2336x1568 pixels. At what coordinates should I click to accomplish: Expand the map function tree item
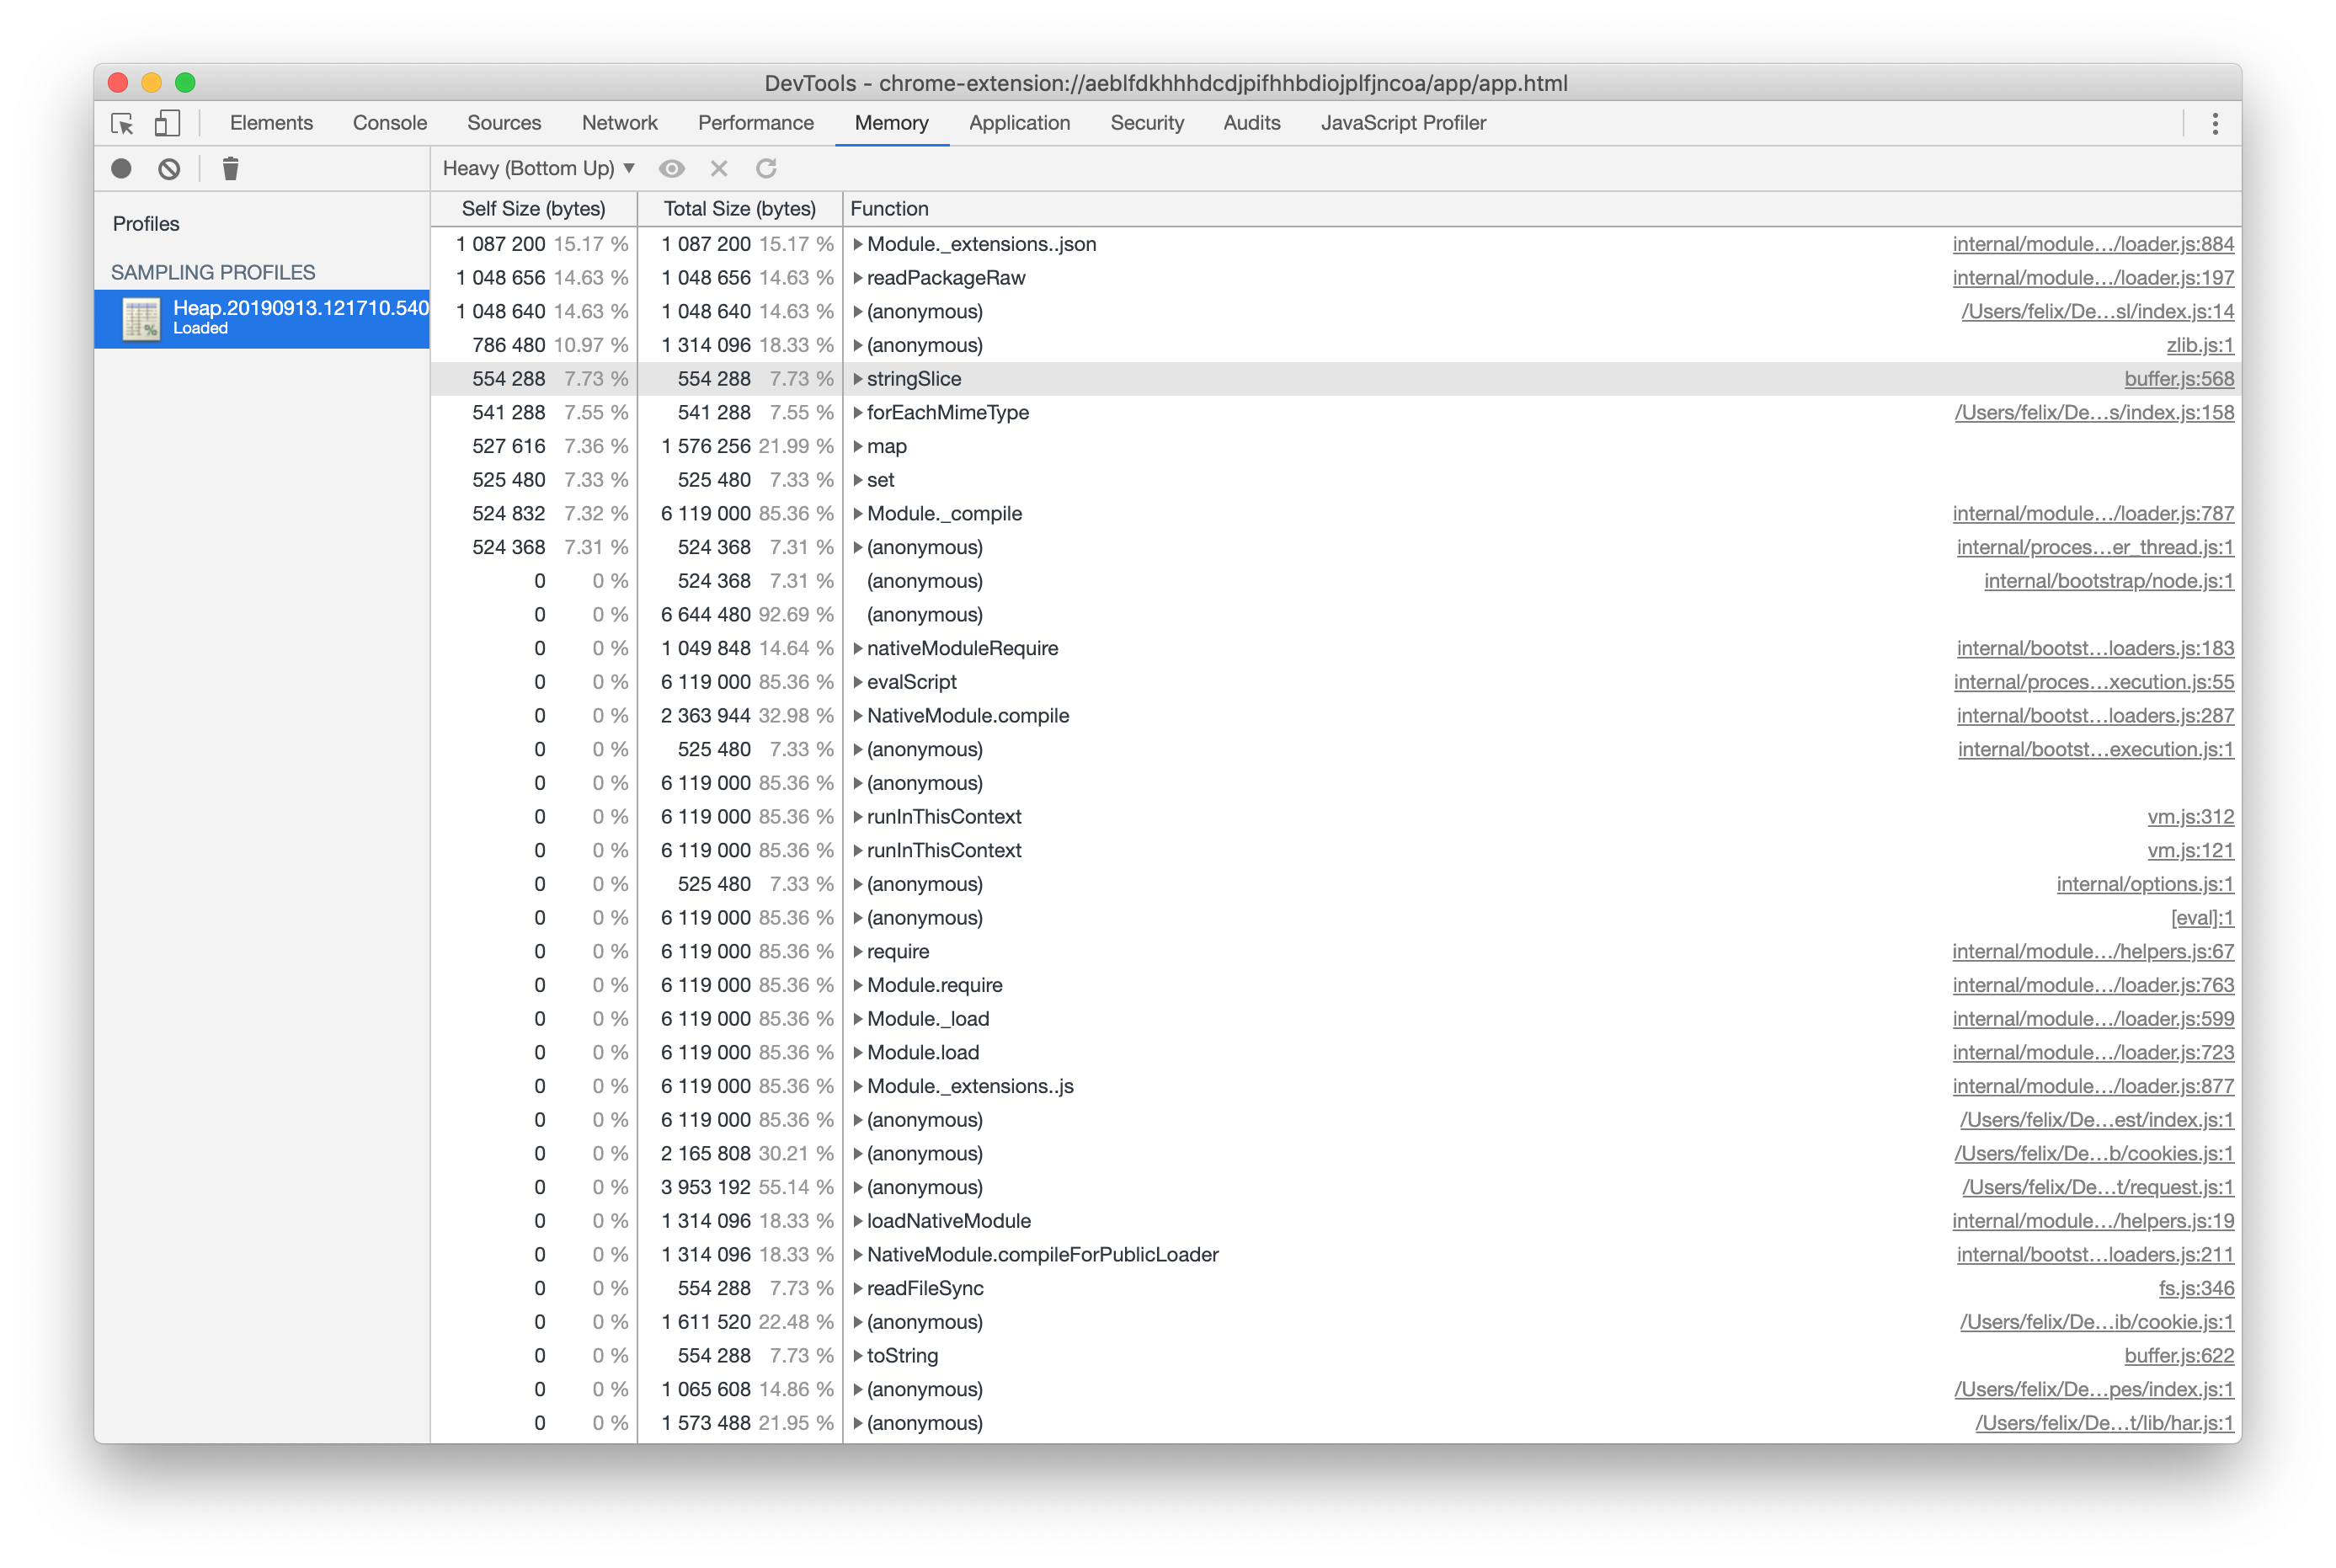[856, 445]
